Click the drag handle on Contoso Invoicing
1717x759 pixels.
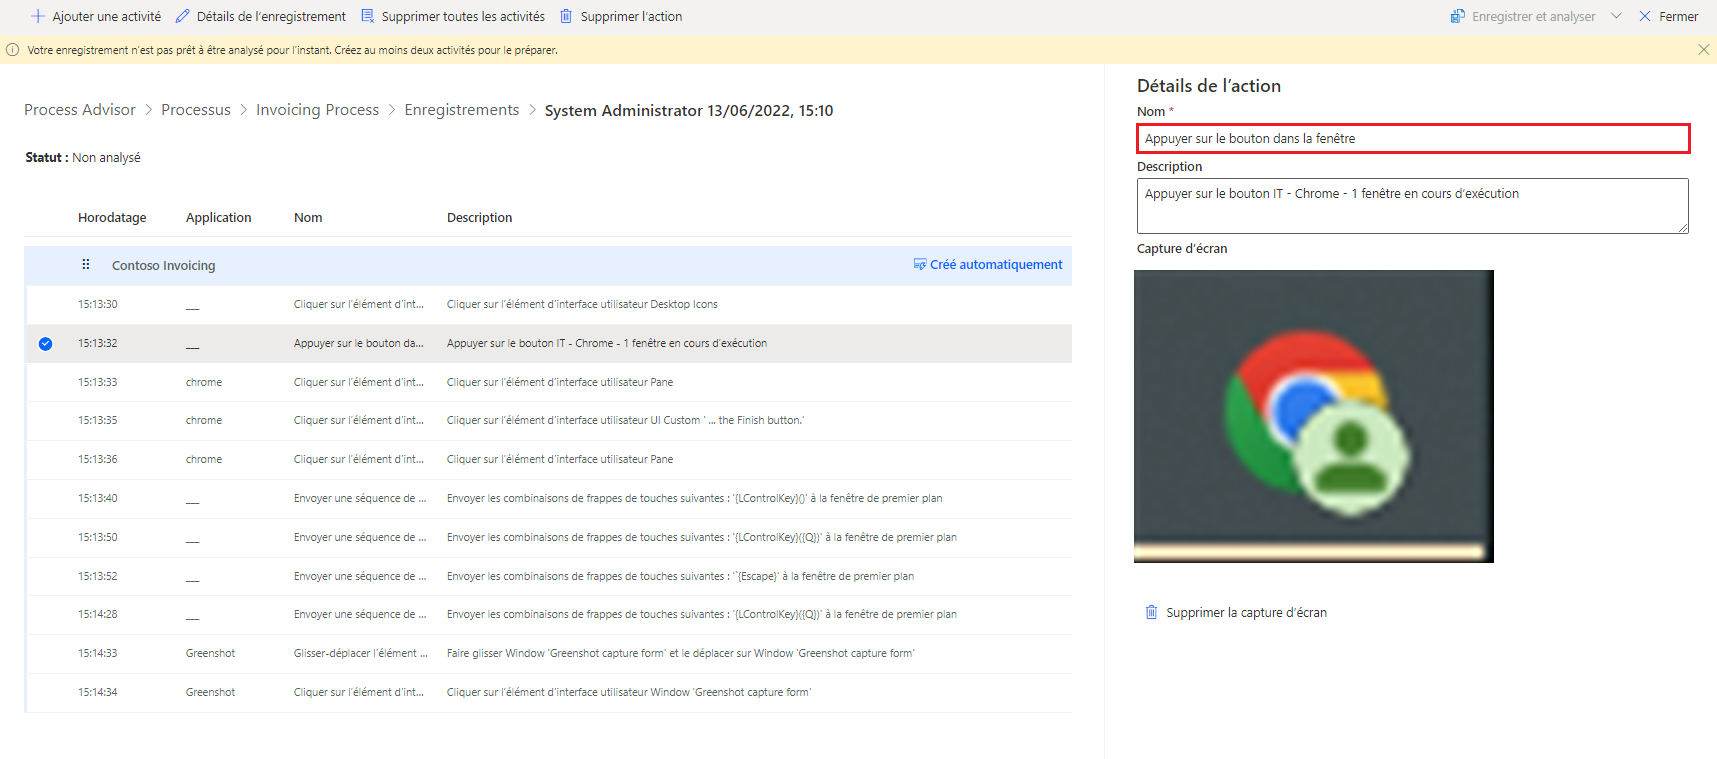coord(86,265)
